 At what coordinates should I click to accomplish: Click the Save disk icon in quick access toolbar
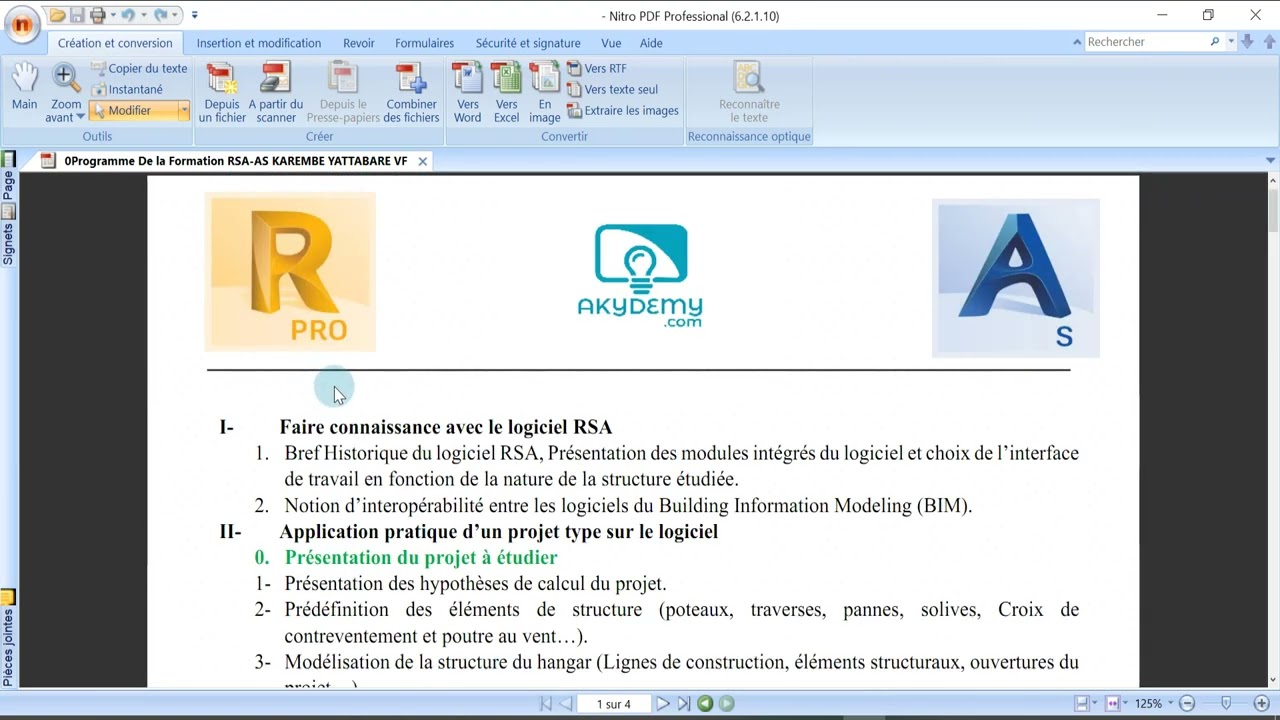click(77, 15)
